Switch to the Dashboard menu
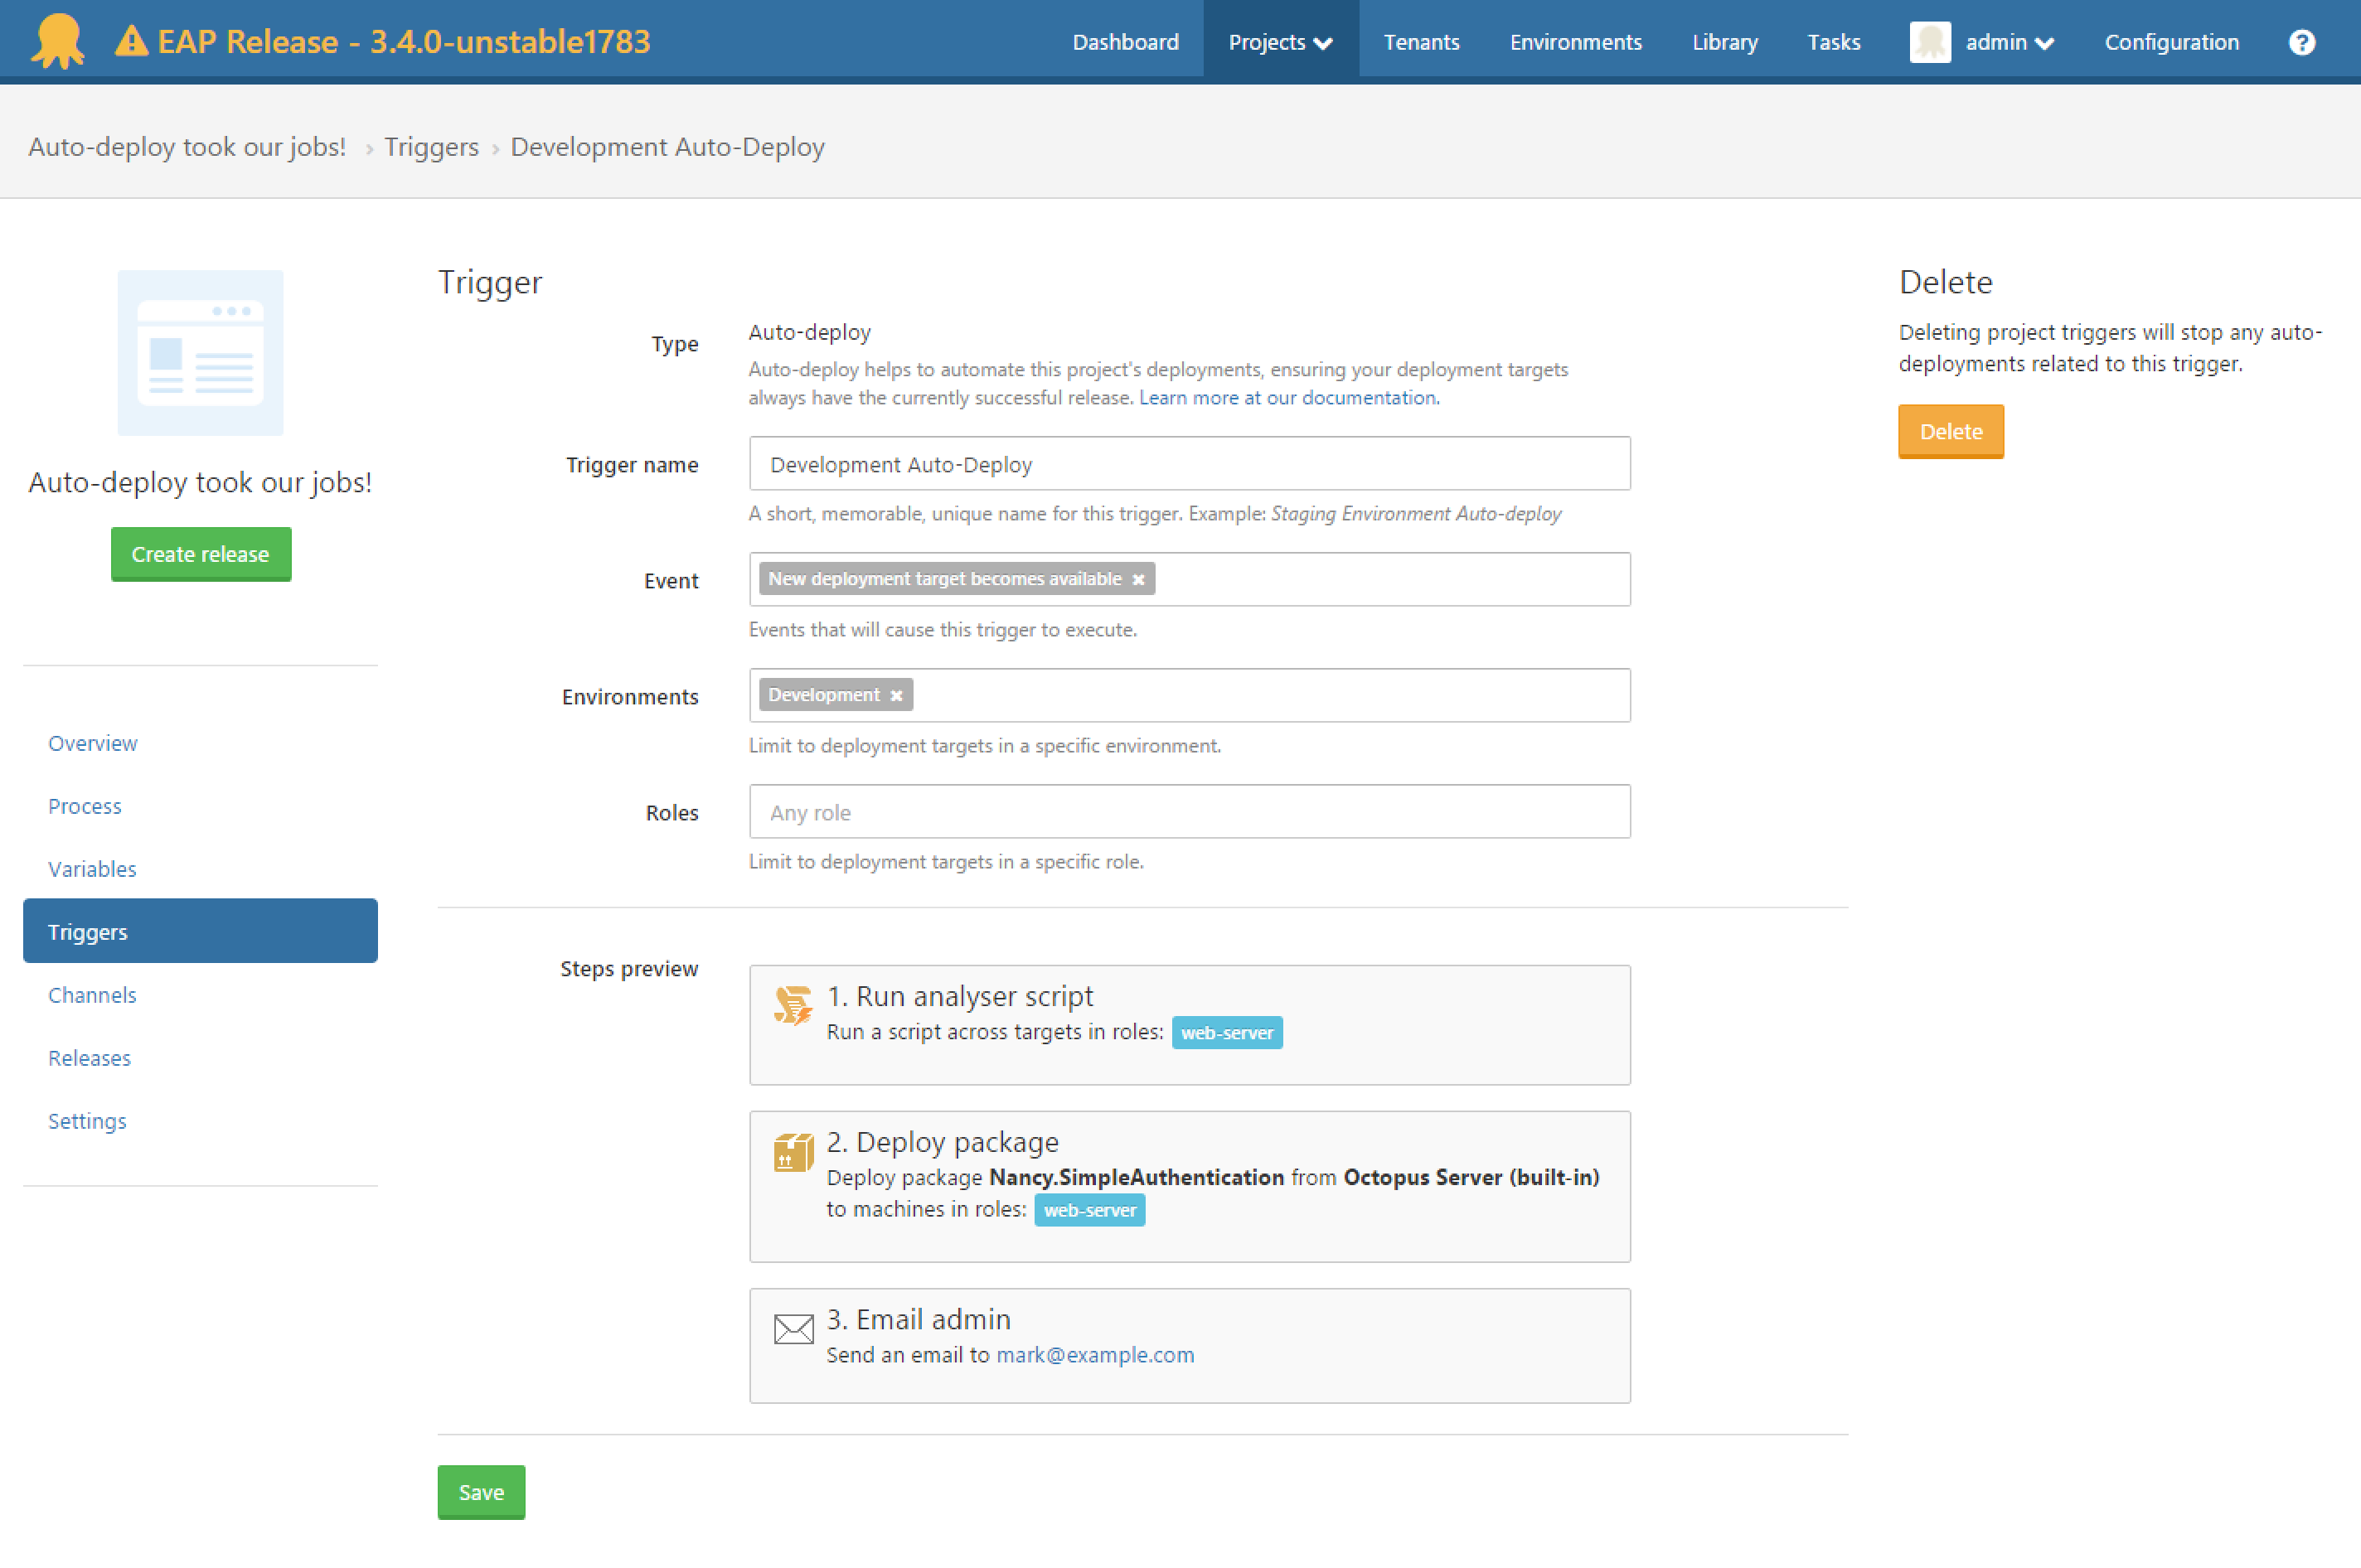 pos(1125,41)
